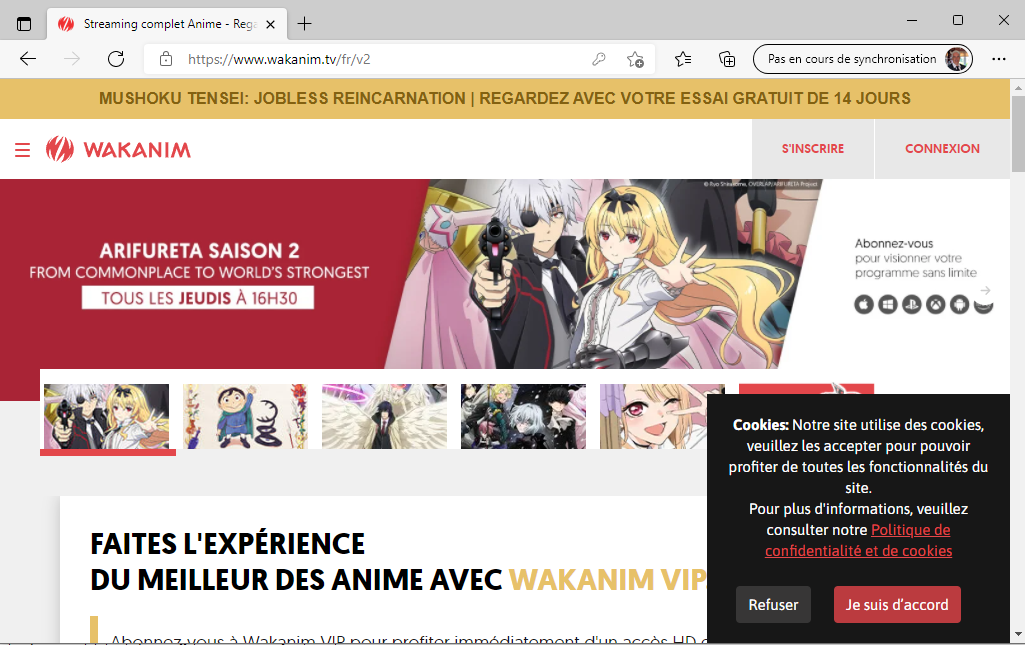Select the dark group anime thumbnail
The height and width of the screenshot is (645, 1025).
pyautogui.click(x=524, y=417)
